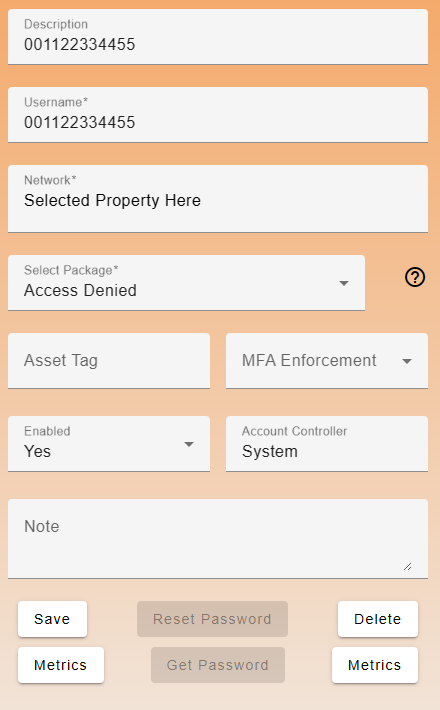This screenshot has width=440, height=710.
Task: Click the Get Password button
Action: pyautogui.click(x=218, y=665)
